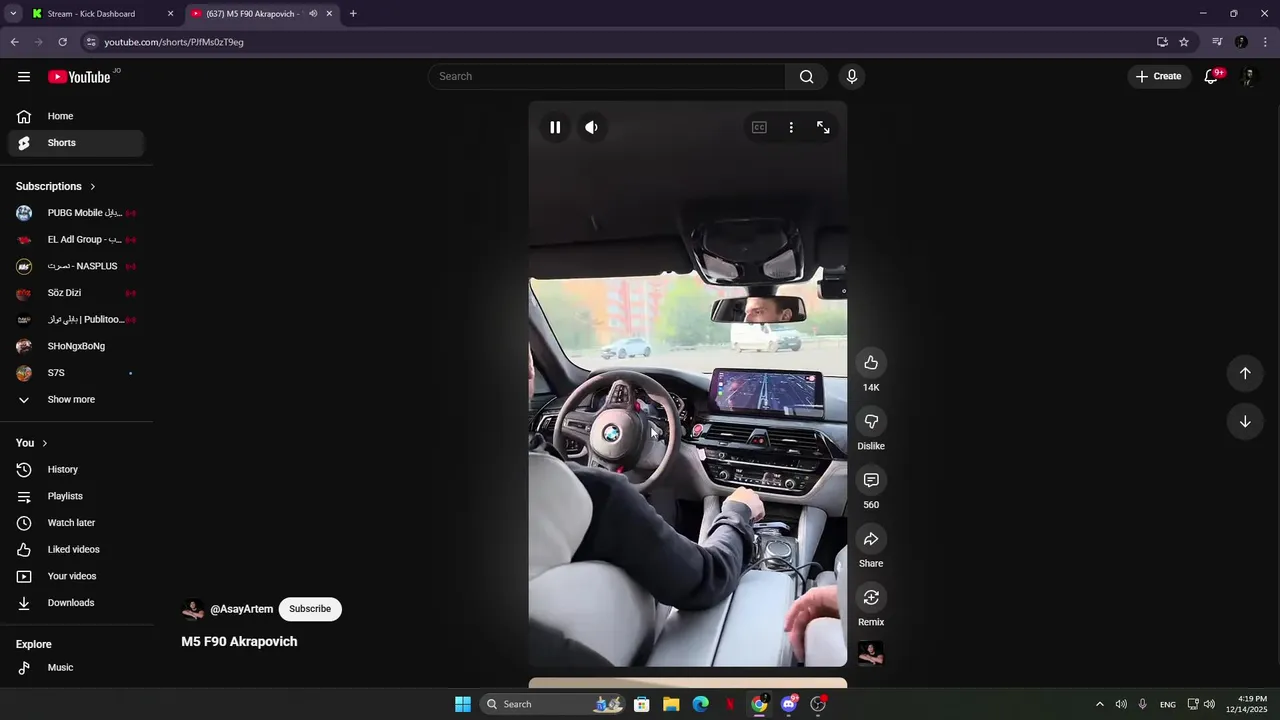Open S7S subscription channel
Viewport: 1280px width, 720px height.
pyautogui.click(x=76, y=373)
